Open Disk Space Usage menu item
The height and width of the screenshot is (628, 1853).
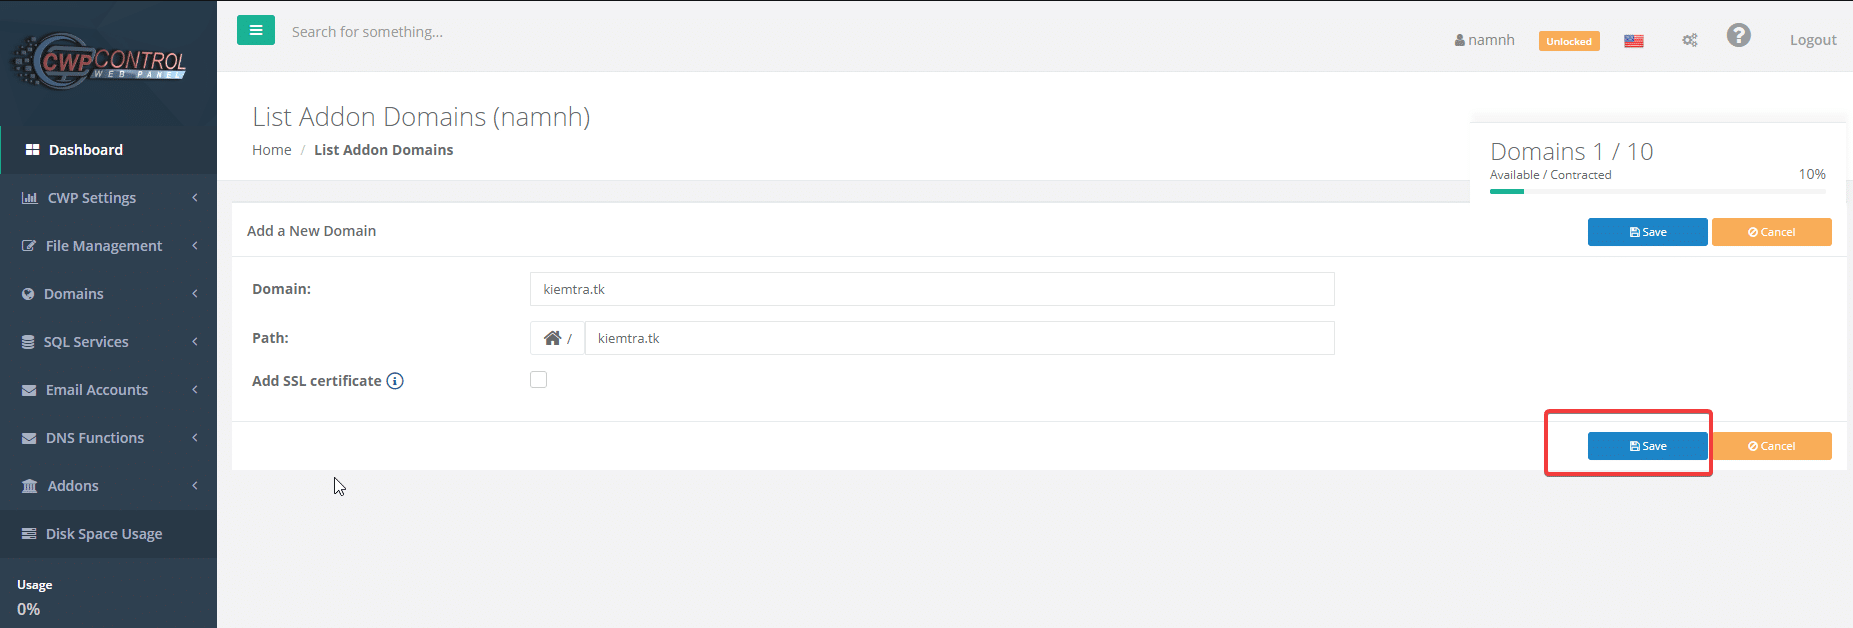[x=104, y=534]
